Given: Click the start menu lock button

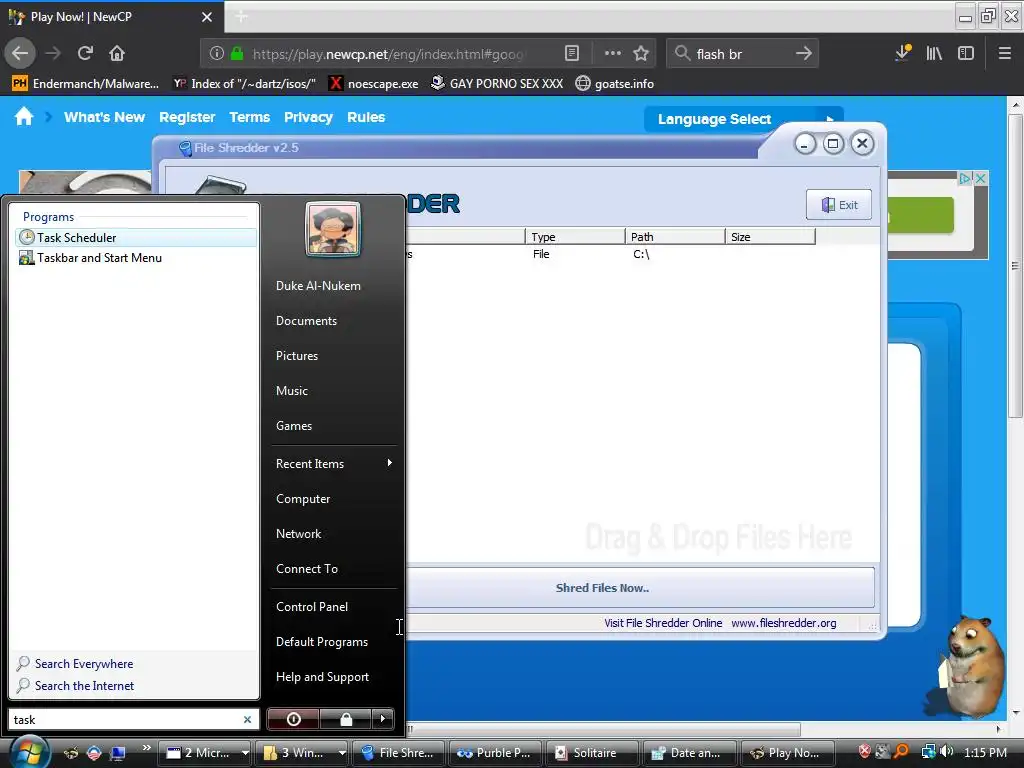Looking at the screenshot, I should (346, 719).
